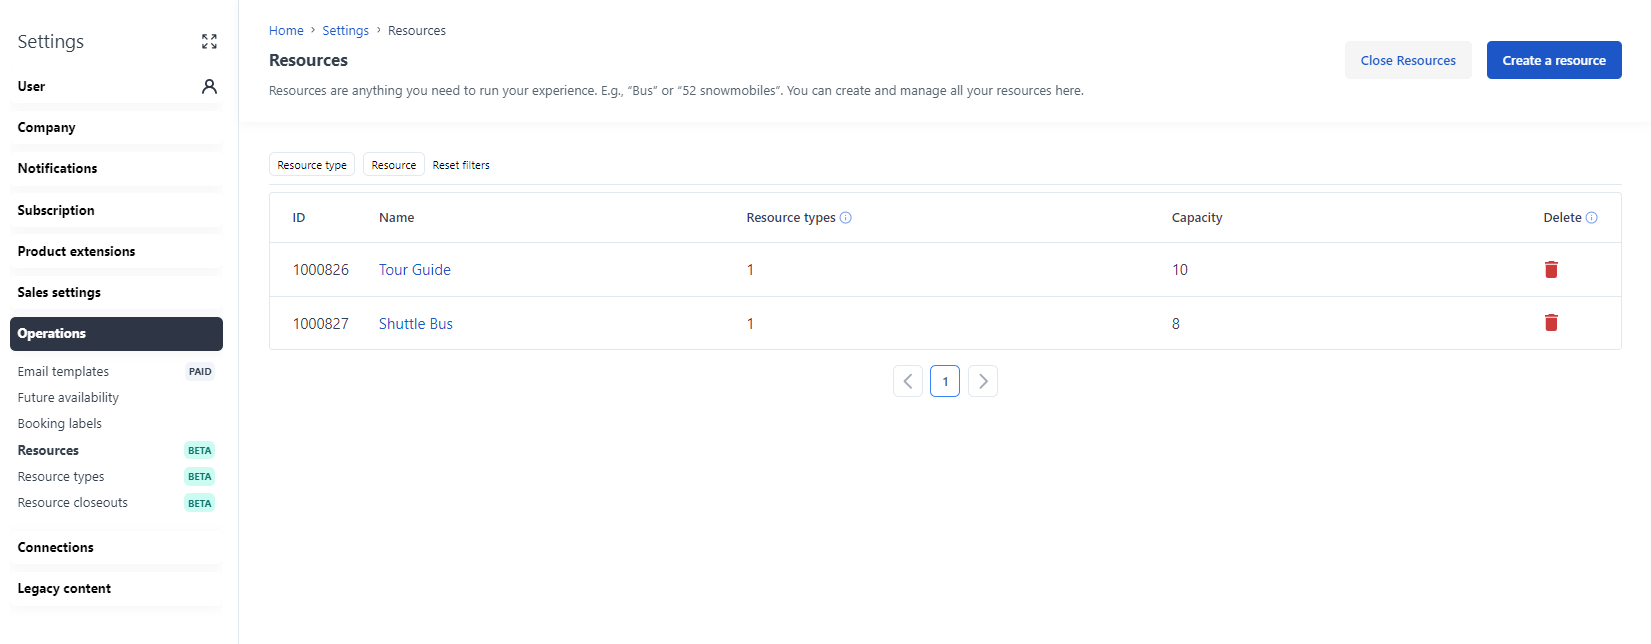Open Resource types in sidebar
The image size is (1651, 644).
[61, 477]
